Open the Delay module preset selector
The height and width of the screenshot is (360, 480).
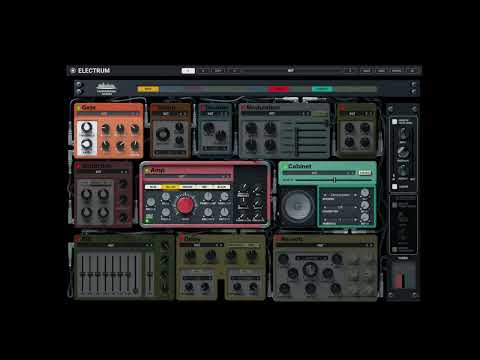coord(202,245)
